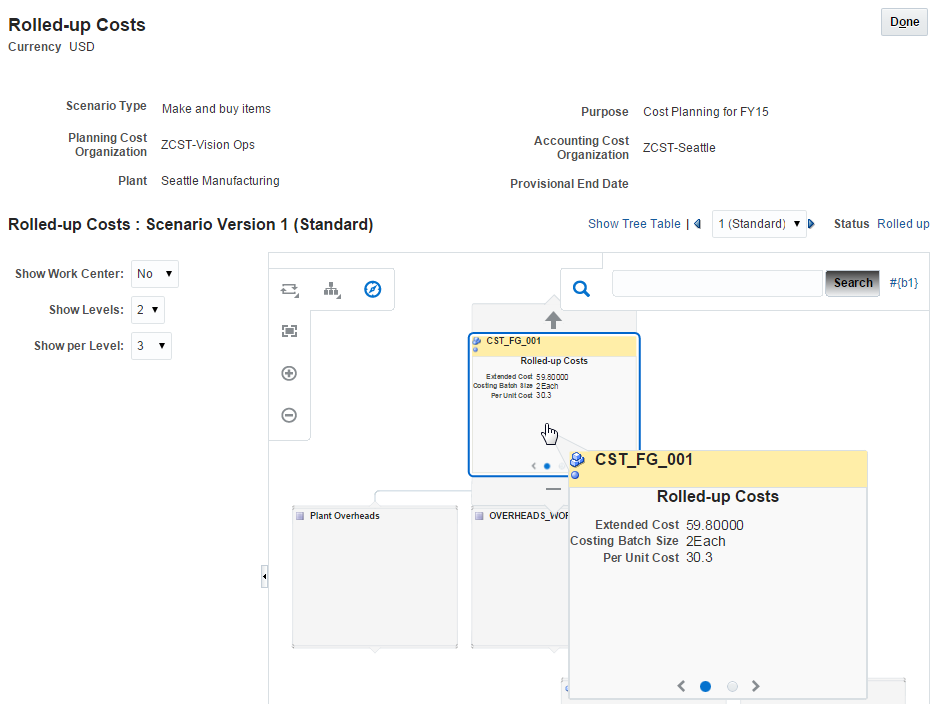The height and width of the screenshot is (704, 939).
Task: Open the Show per Level dropdown
Action: [x=151, y=346]
